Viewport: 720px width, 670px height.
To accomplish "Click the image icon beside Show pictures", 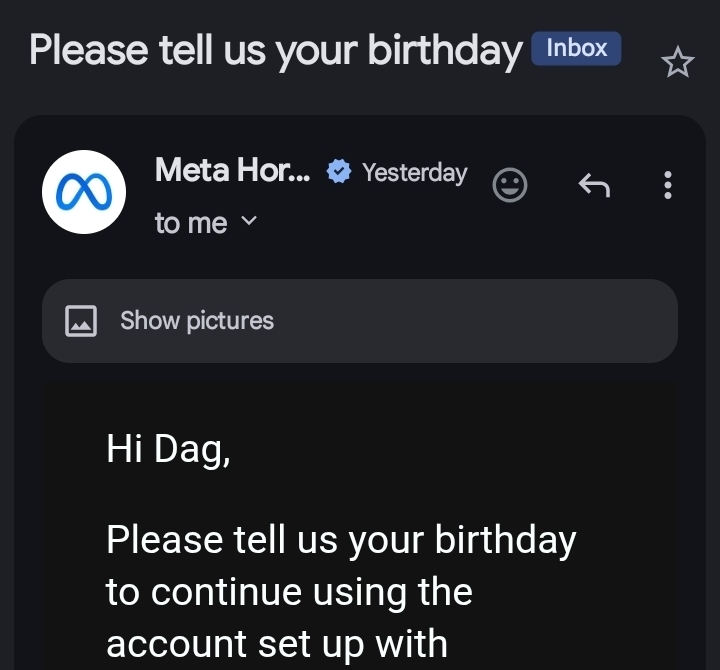I will [81, 321].
